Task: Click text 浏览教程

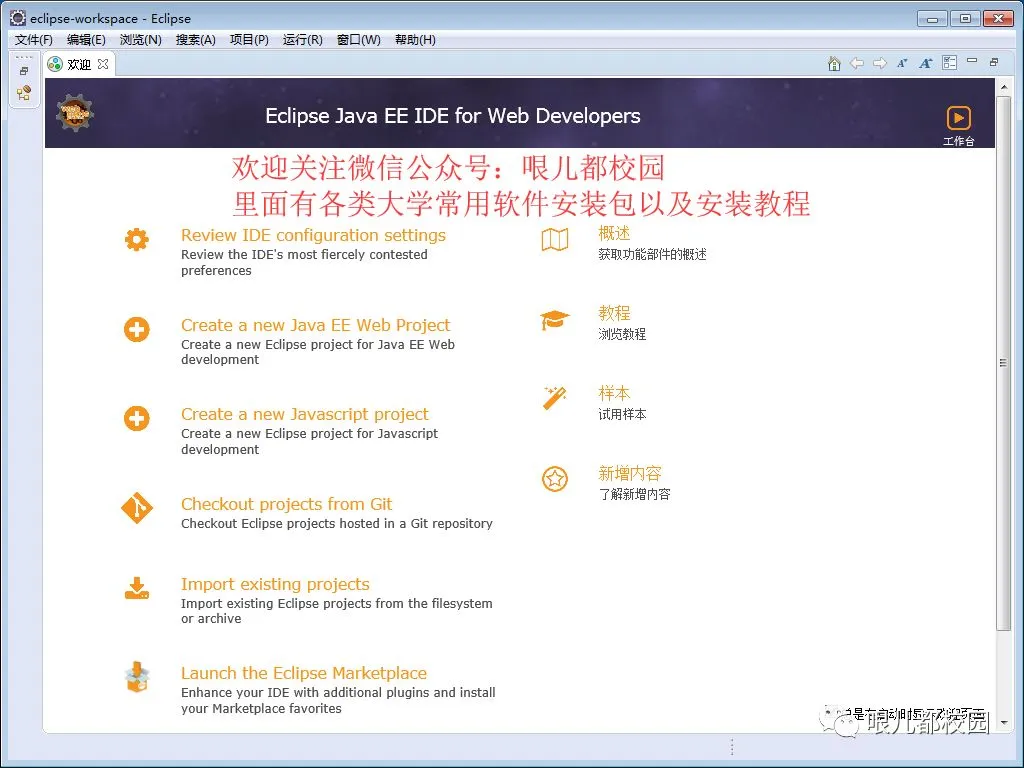Action: (622, 334)
